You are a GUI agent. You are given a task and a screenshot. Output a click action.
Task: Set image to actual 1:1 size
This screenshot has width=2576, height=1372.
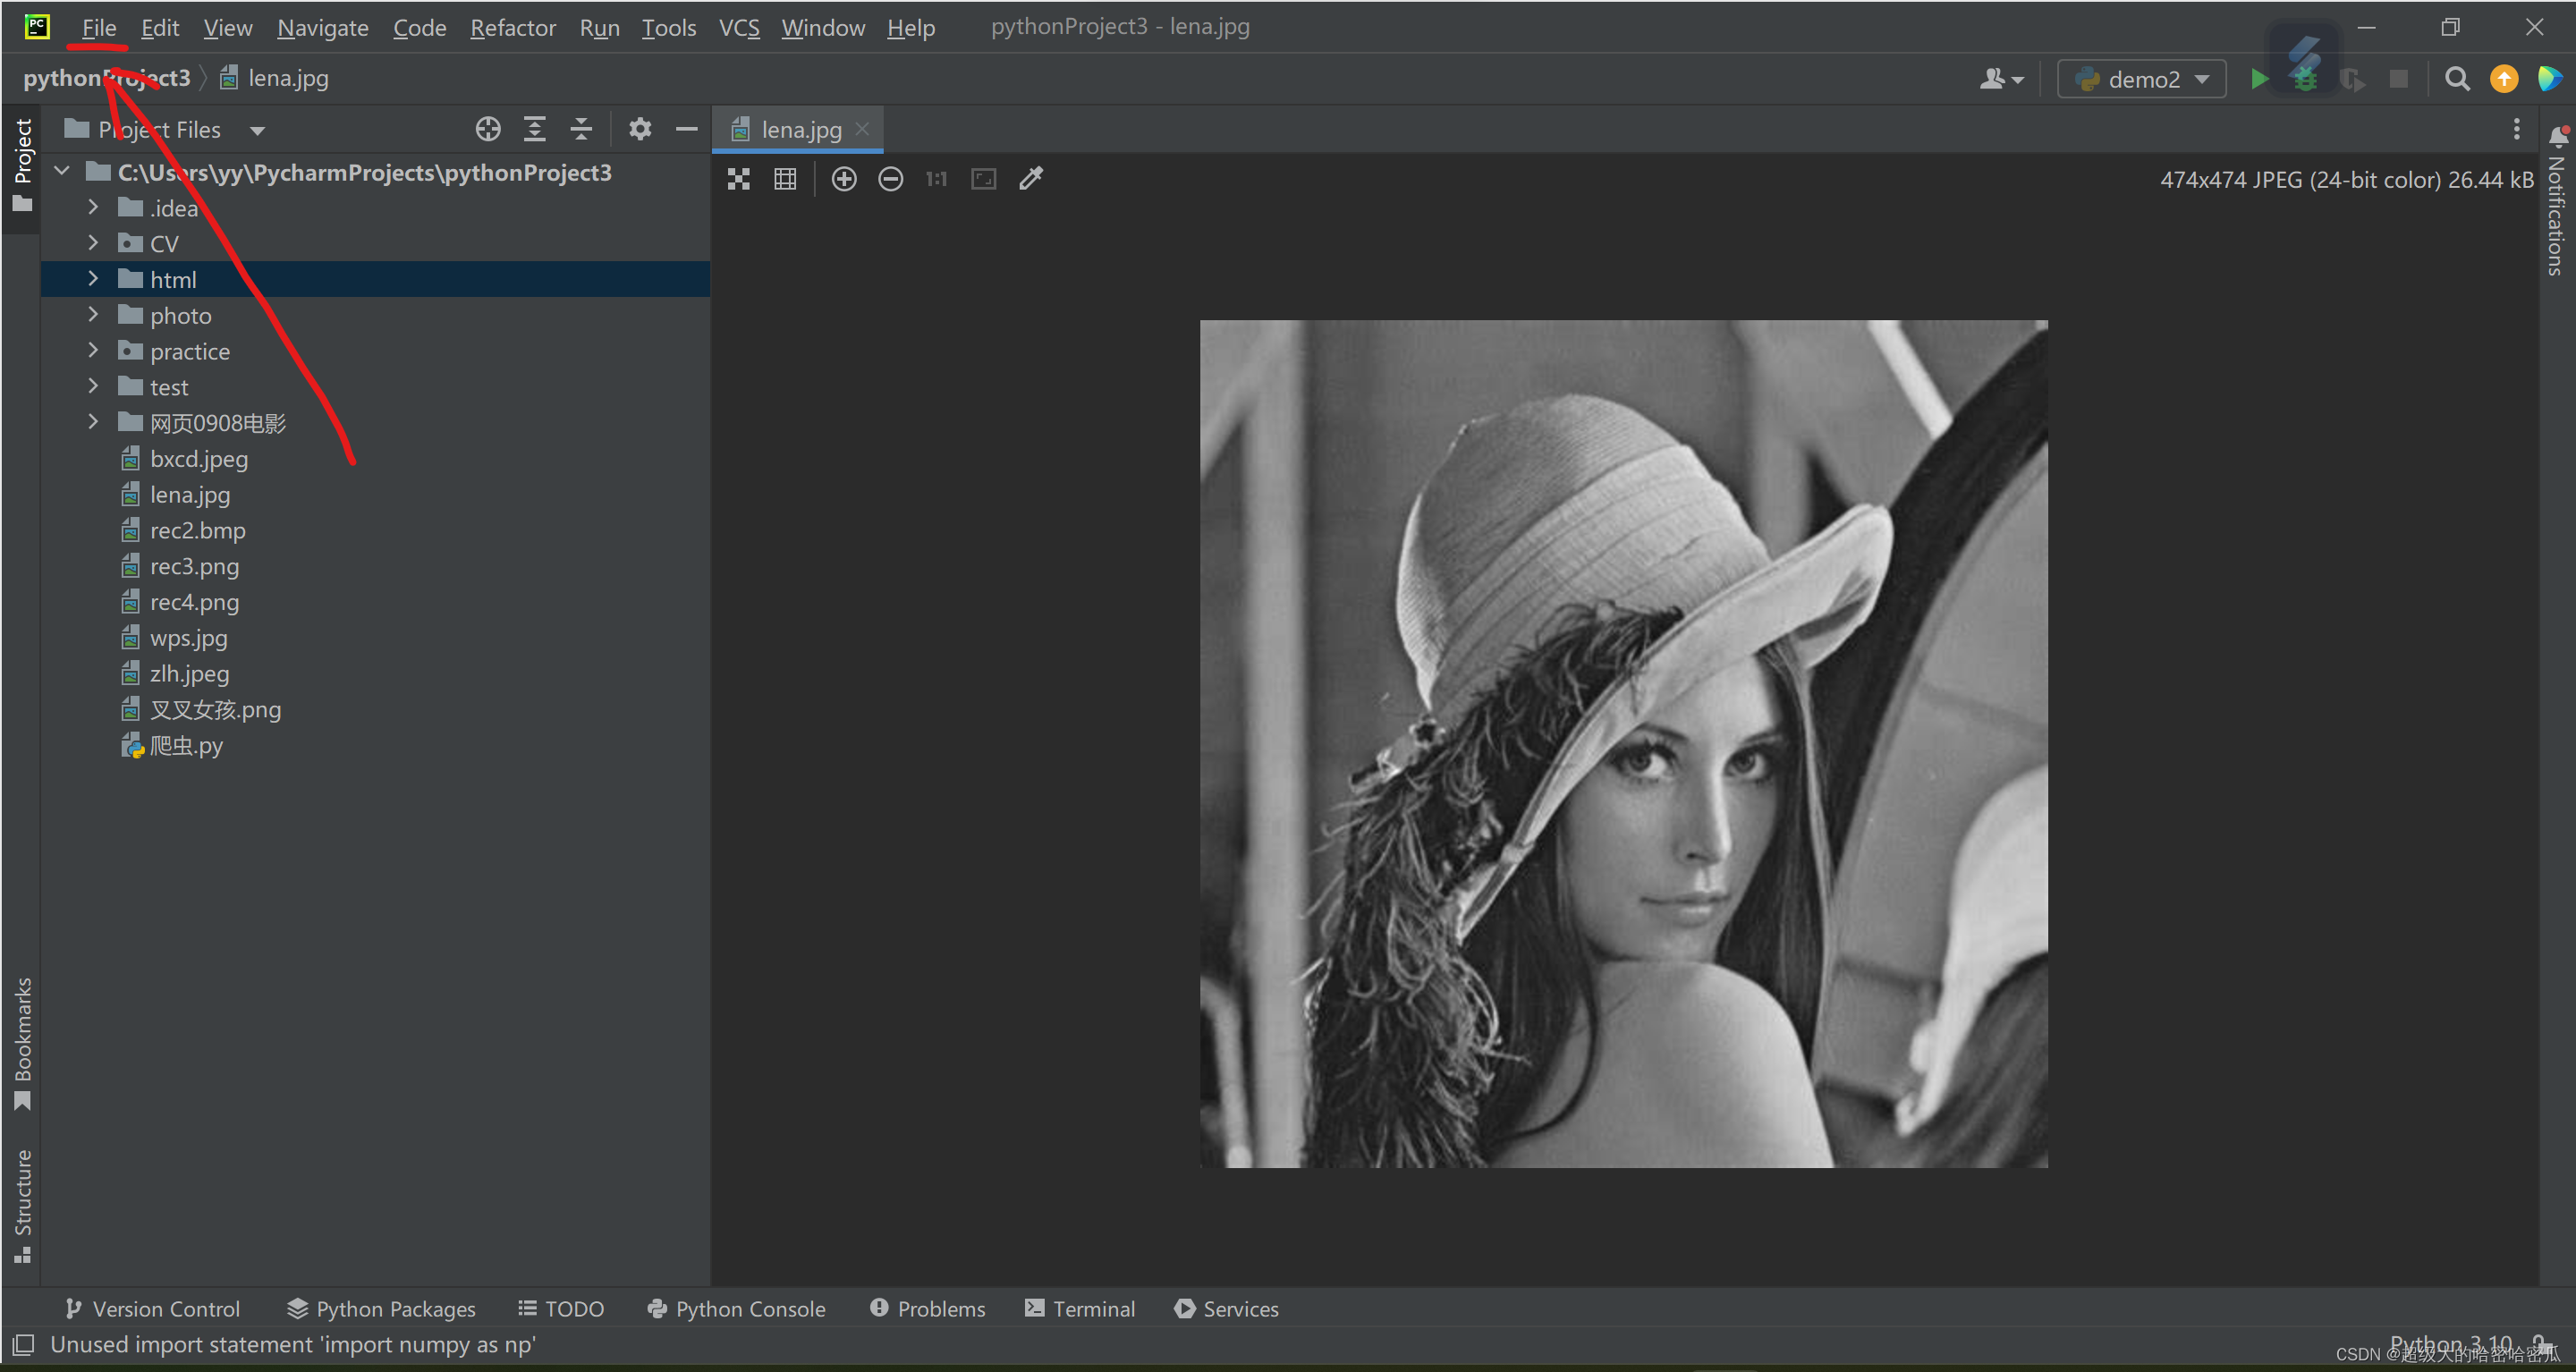936,179
